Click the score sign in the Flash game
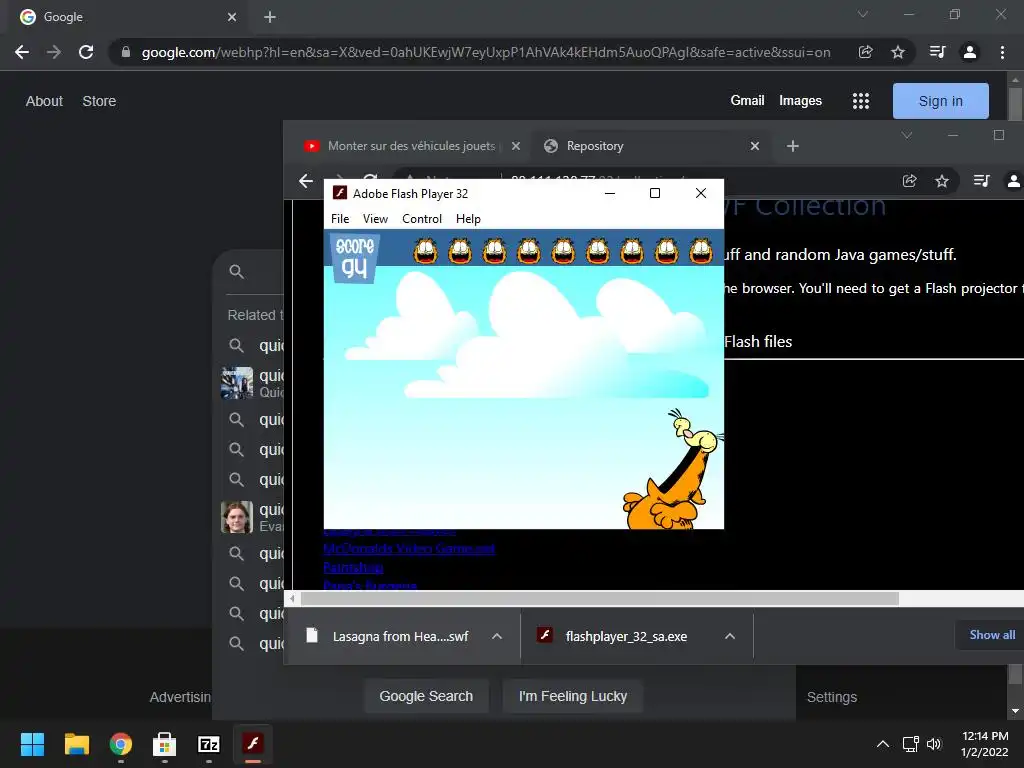Image resolution: width=1024 pixels, height=768 pixels. (355, 257)
